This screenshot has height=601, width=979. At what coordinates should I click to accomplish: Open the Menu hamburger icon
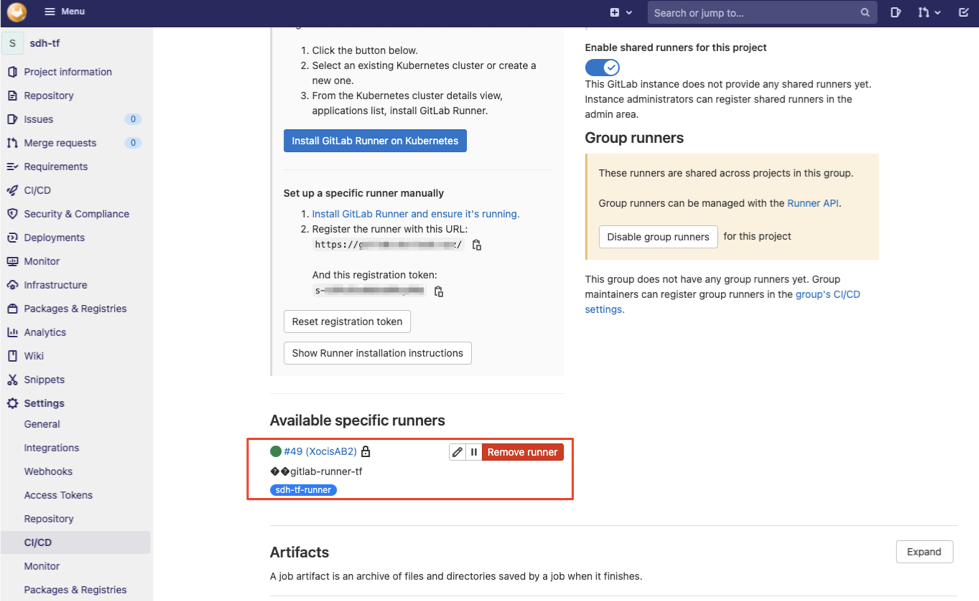(50, 12)
